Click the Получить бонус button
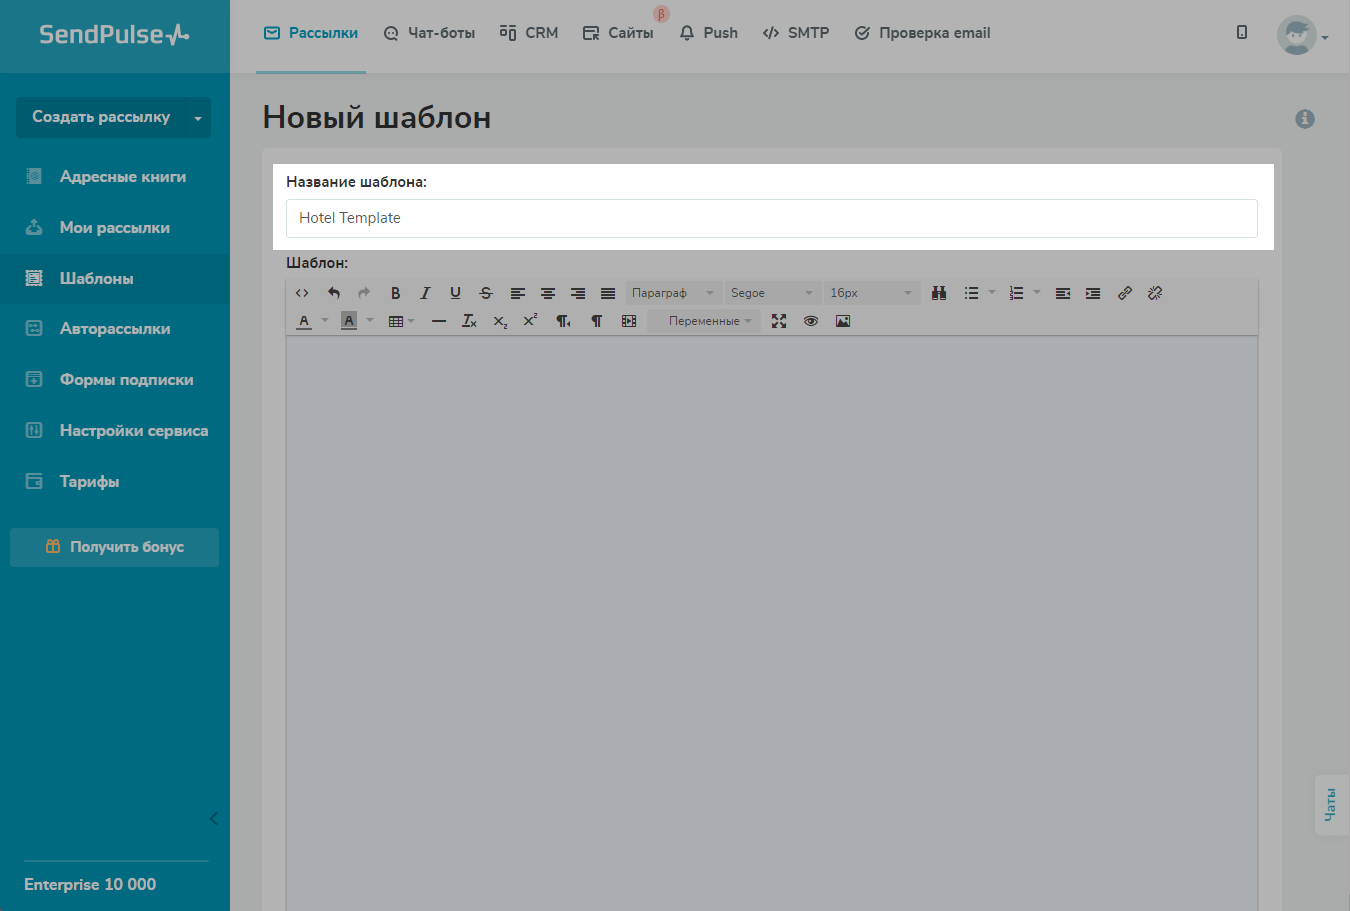Screen dimensions: 1350x911 coord(114,547)
